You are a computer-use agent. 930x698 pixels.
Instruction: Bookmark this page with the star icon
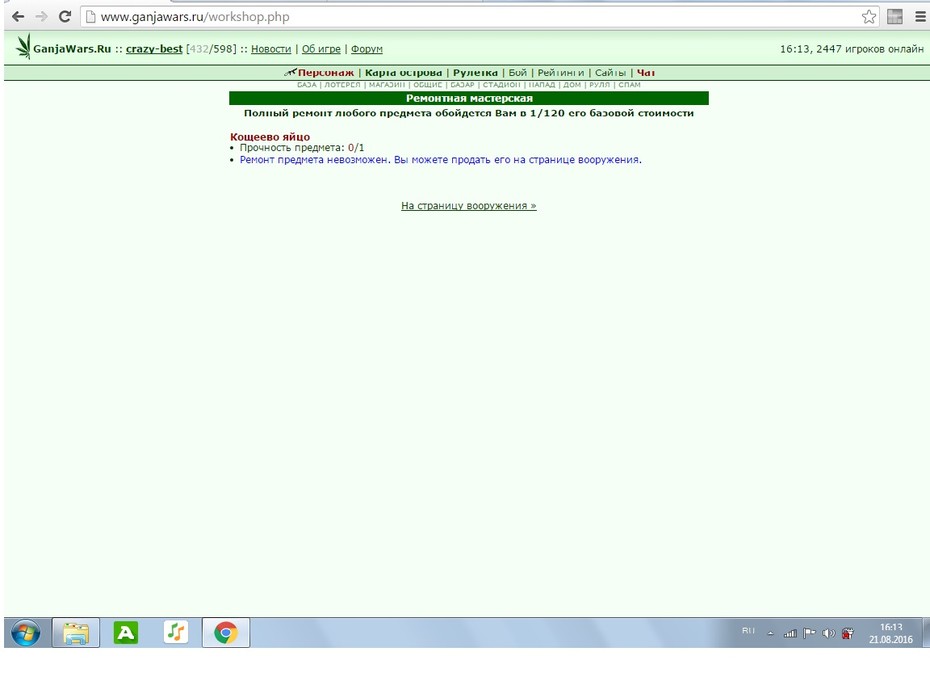point(868,17)
